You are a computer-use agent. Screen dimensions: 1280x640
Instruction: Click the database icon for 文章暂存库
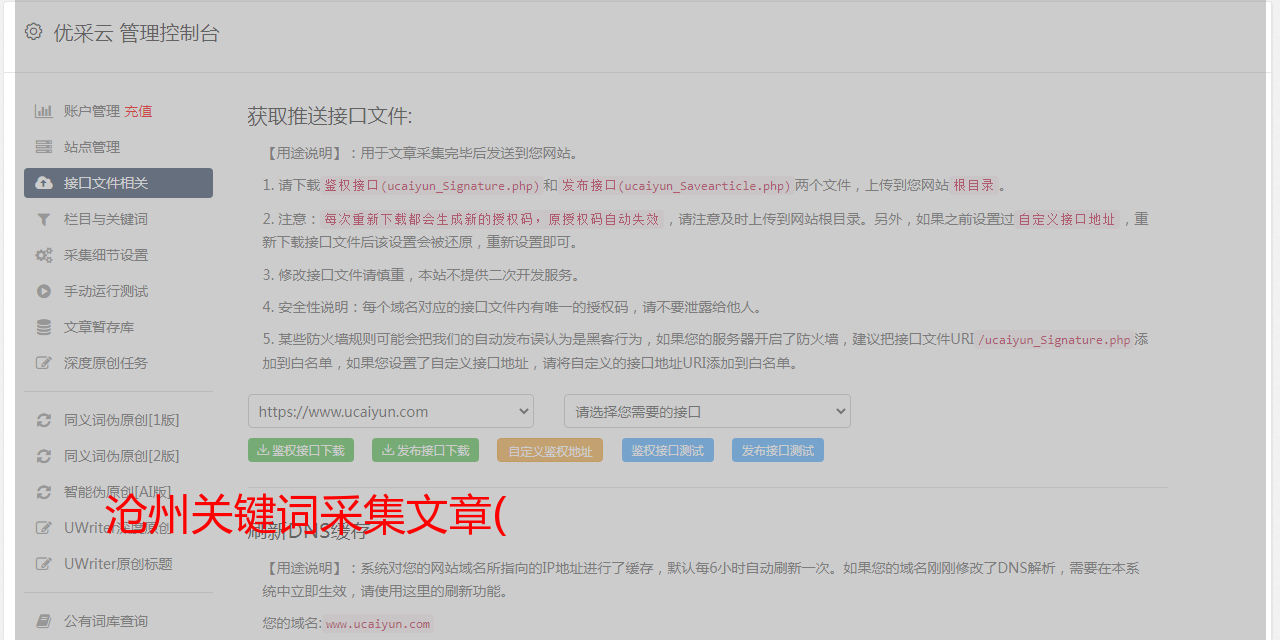pos(44,327)
